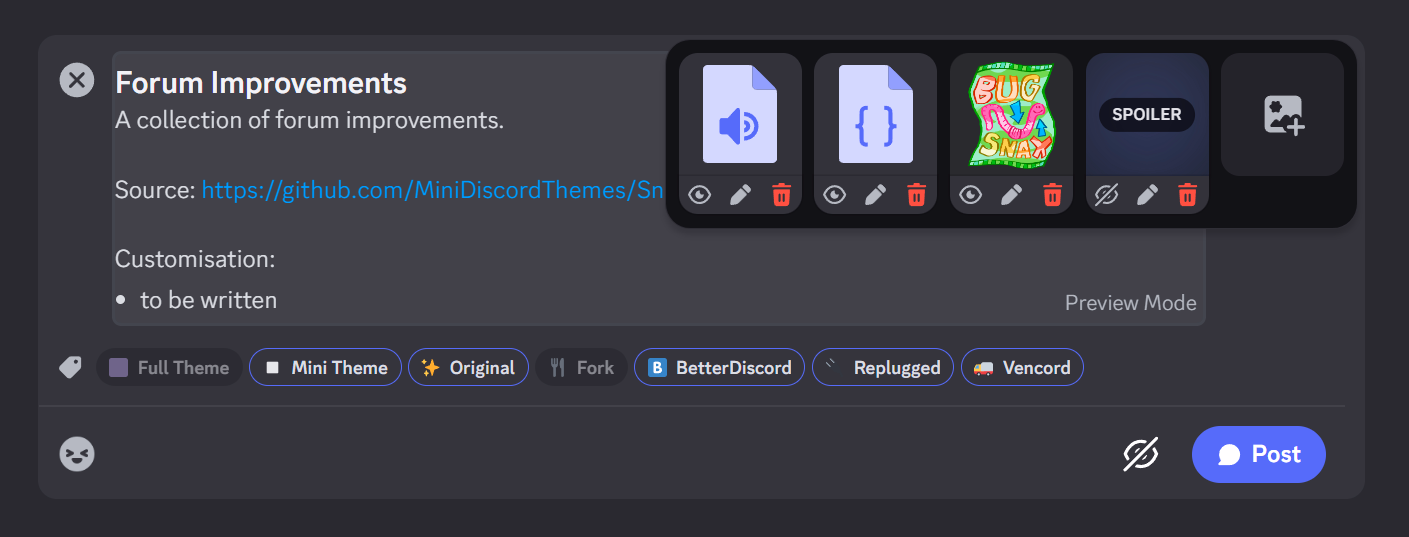Click the tag icon beside tags
This screenshot has width=1409, height=537.
tap(70, 368)
